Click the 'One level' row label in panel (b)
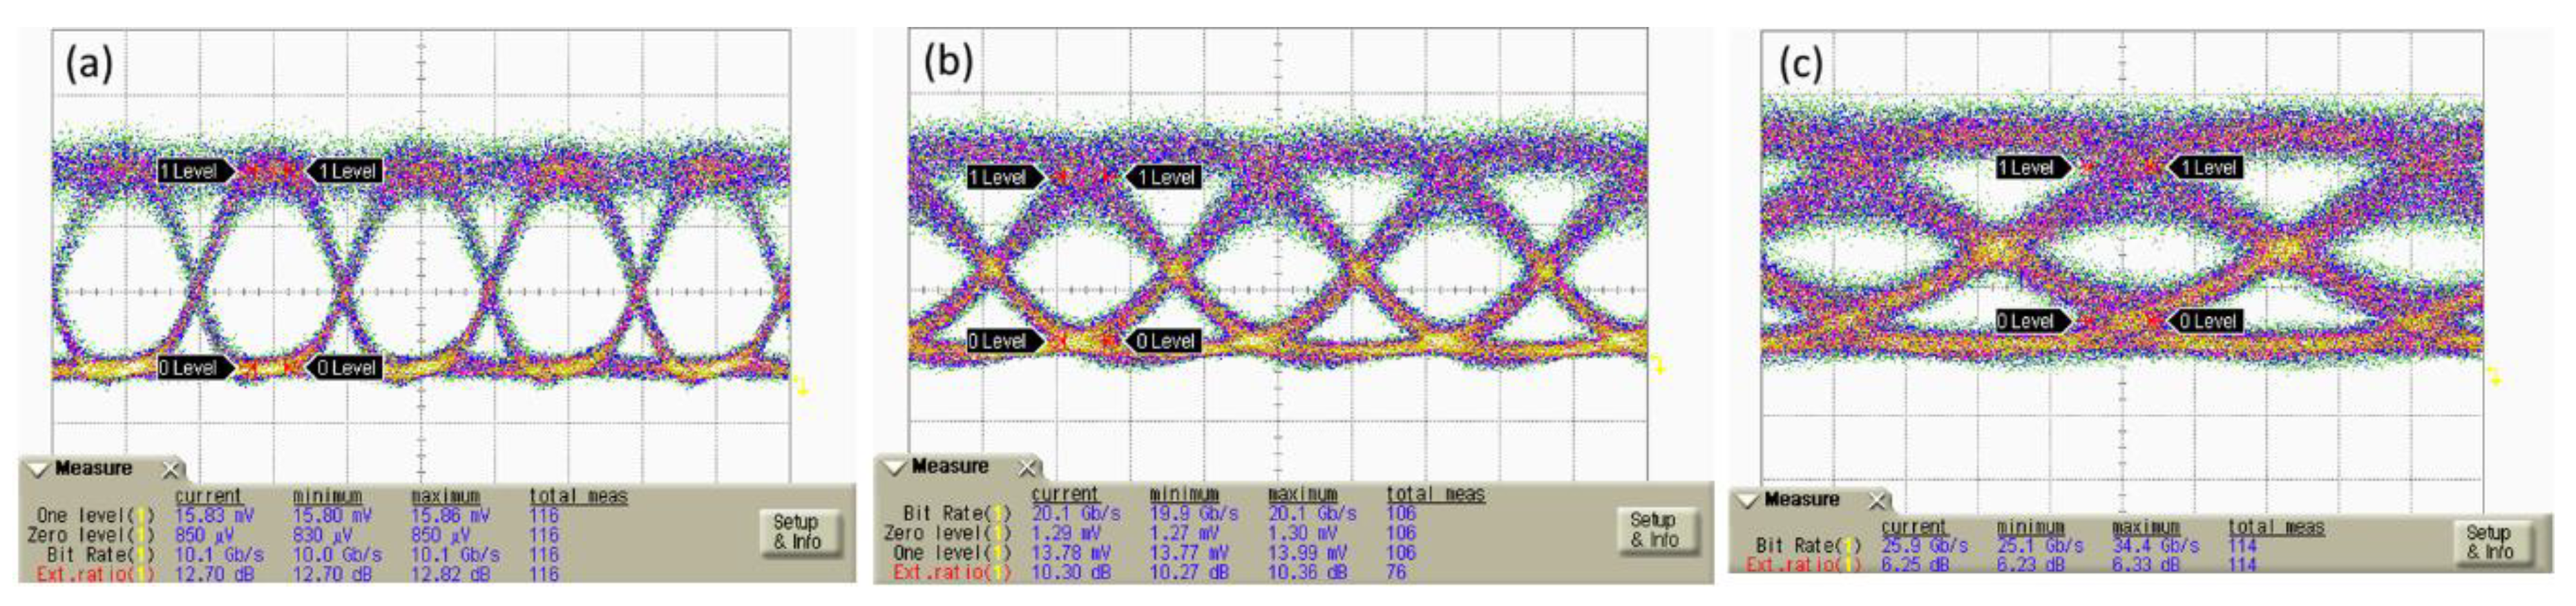The width and height of the screenshot is (2576, 606). 952,552
